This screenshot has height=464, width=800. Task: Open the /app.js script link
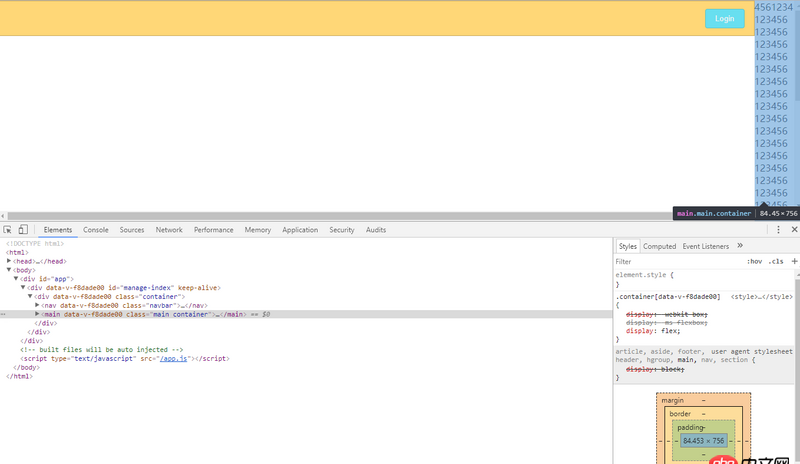coord(174,358)
